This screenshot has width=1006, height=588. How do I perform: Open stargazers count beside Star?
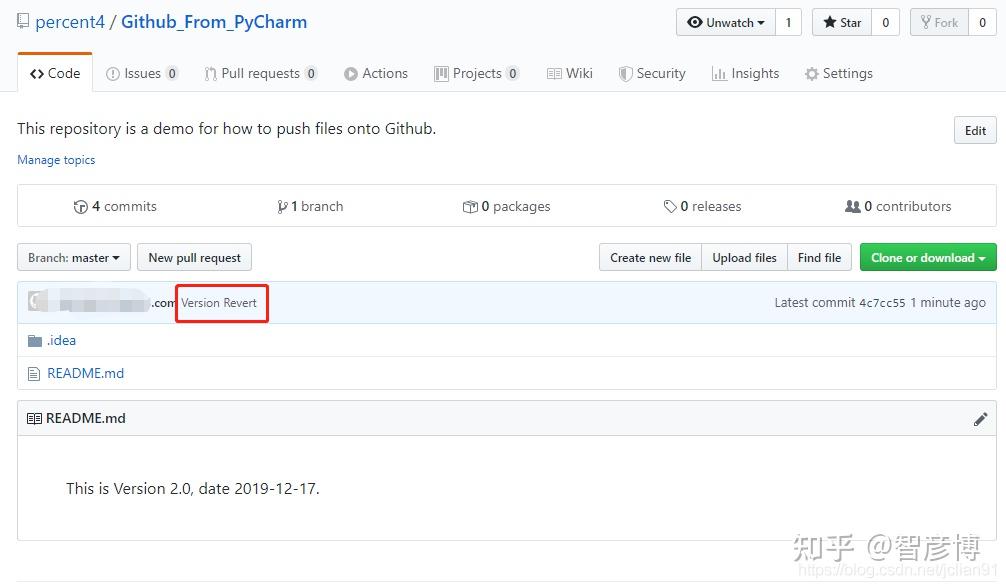[885, 22]
